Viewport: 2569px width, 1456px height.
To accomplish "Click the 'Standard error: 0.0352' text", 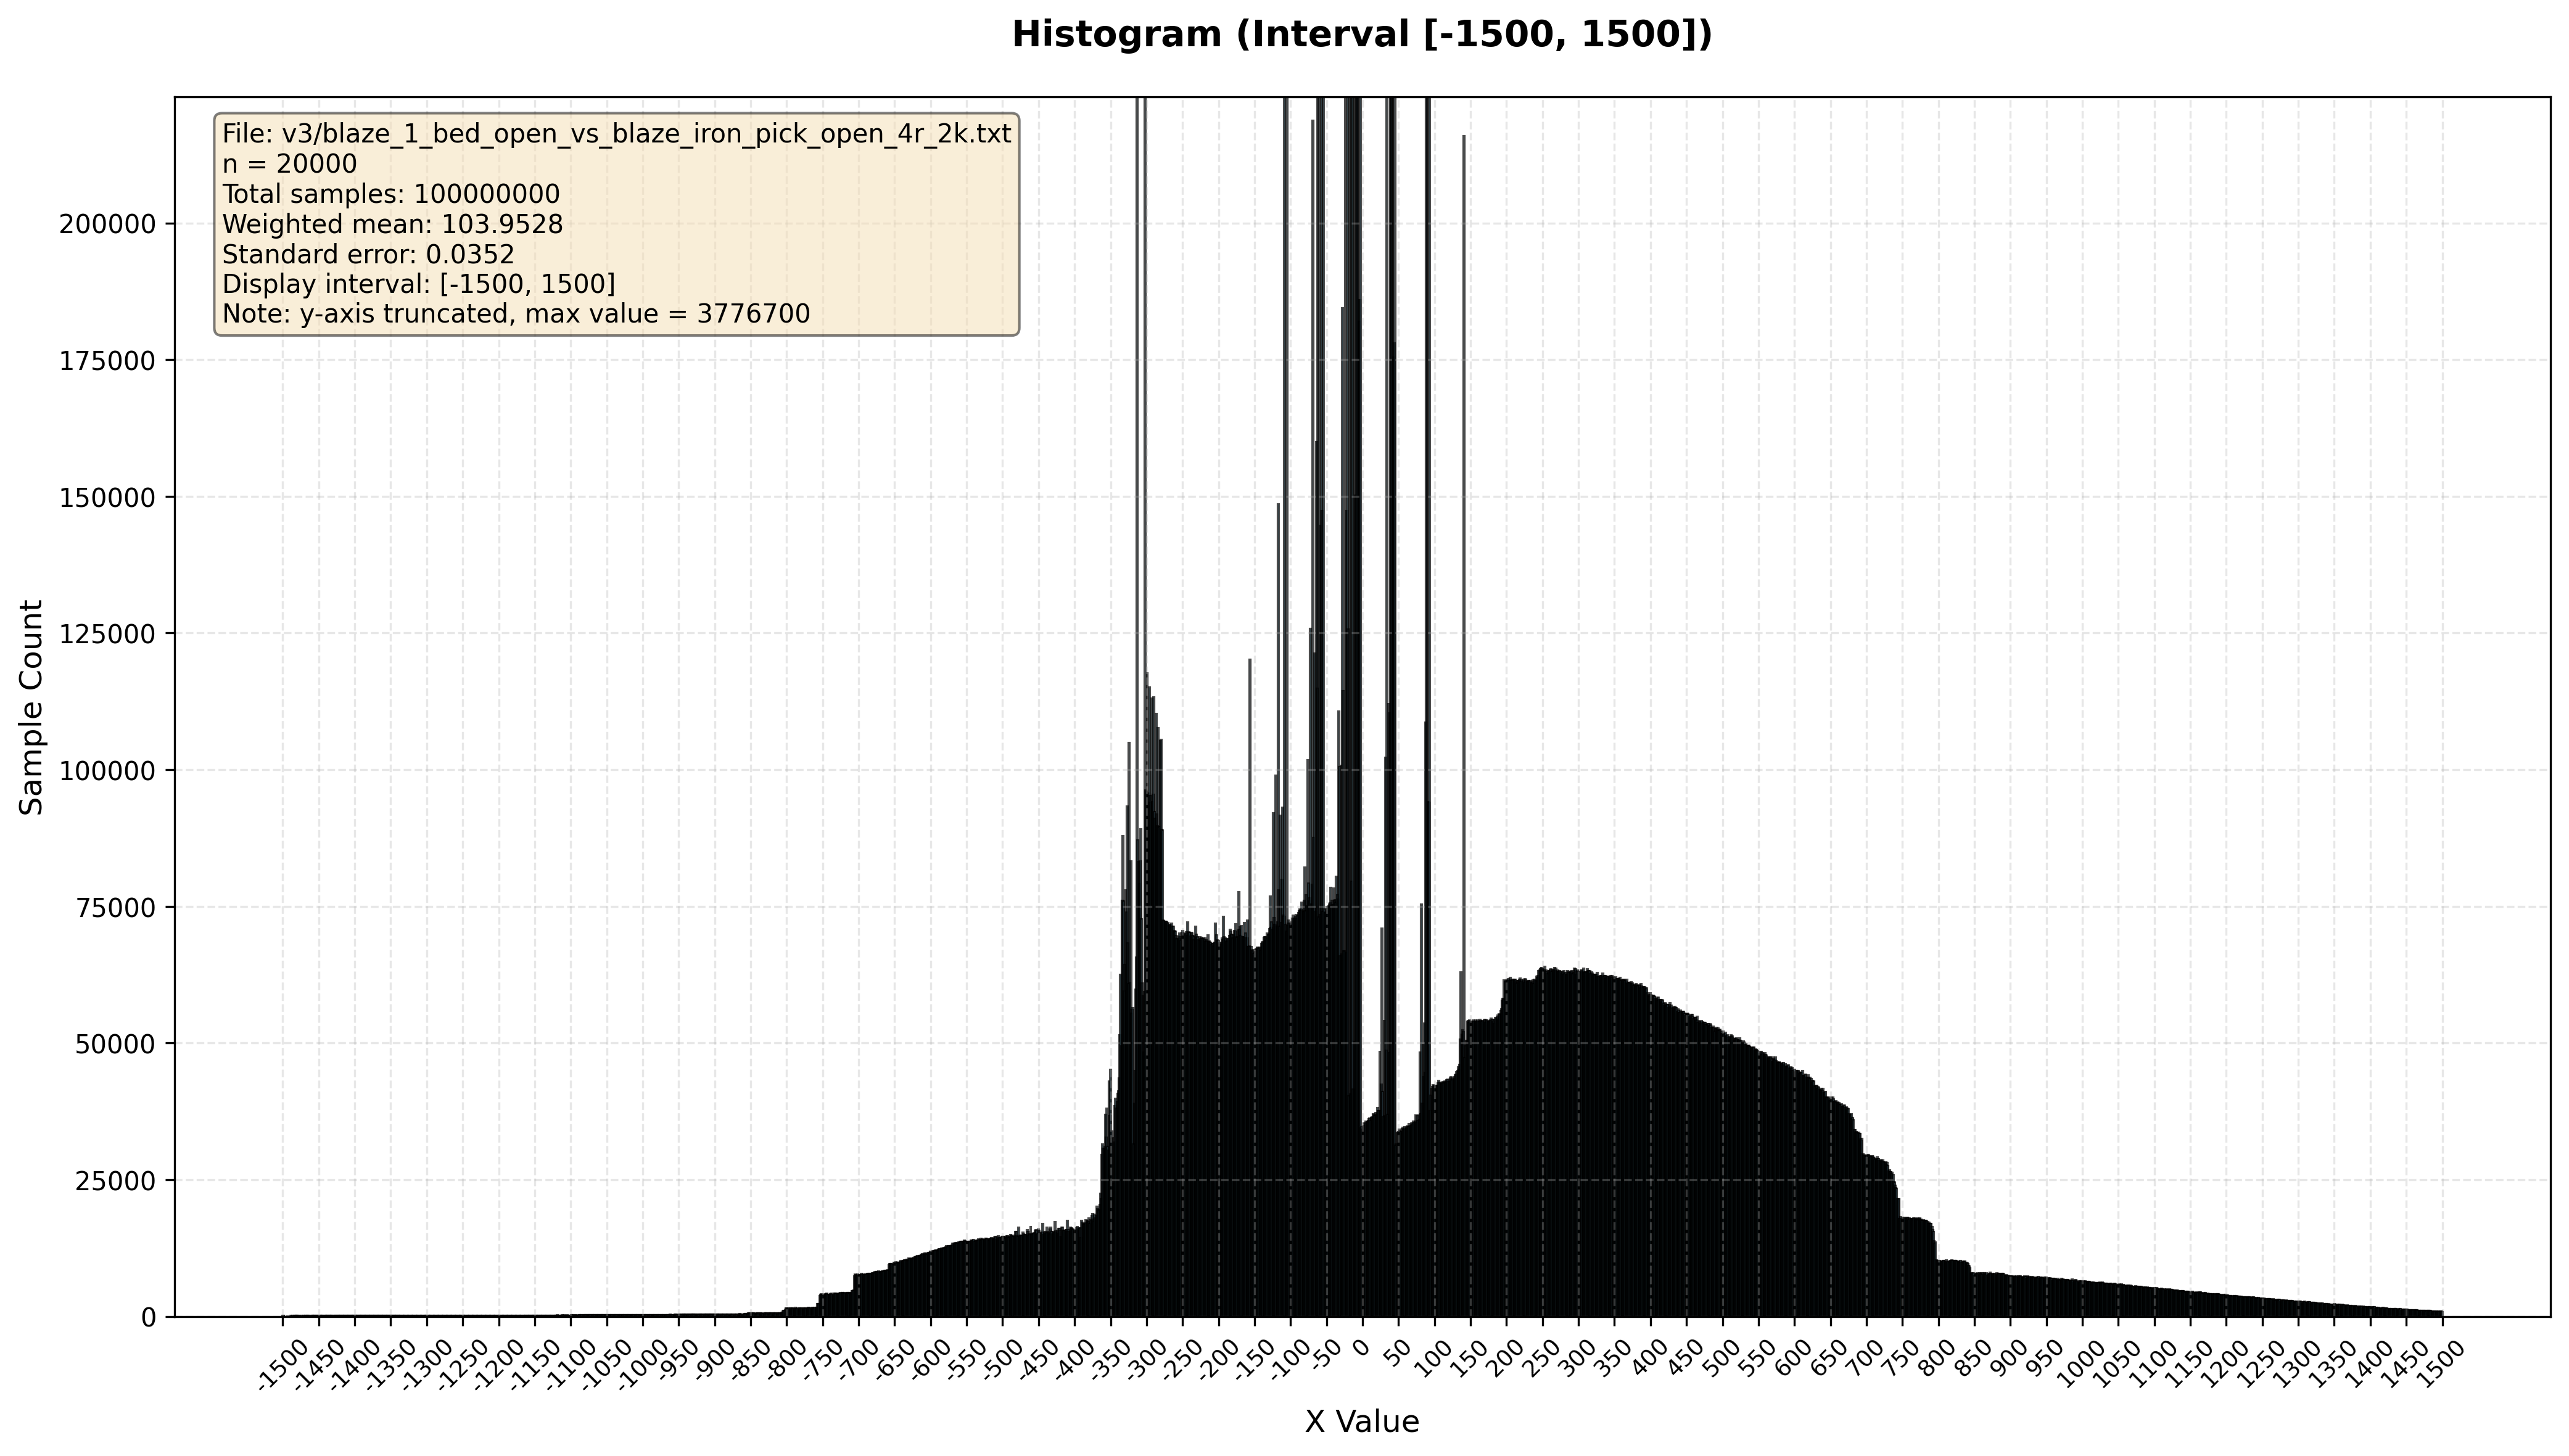I will (x=367, y=254).
